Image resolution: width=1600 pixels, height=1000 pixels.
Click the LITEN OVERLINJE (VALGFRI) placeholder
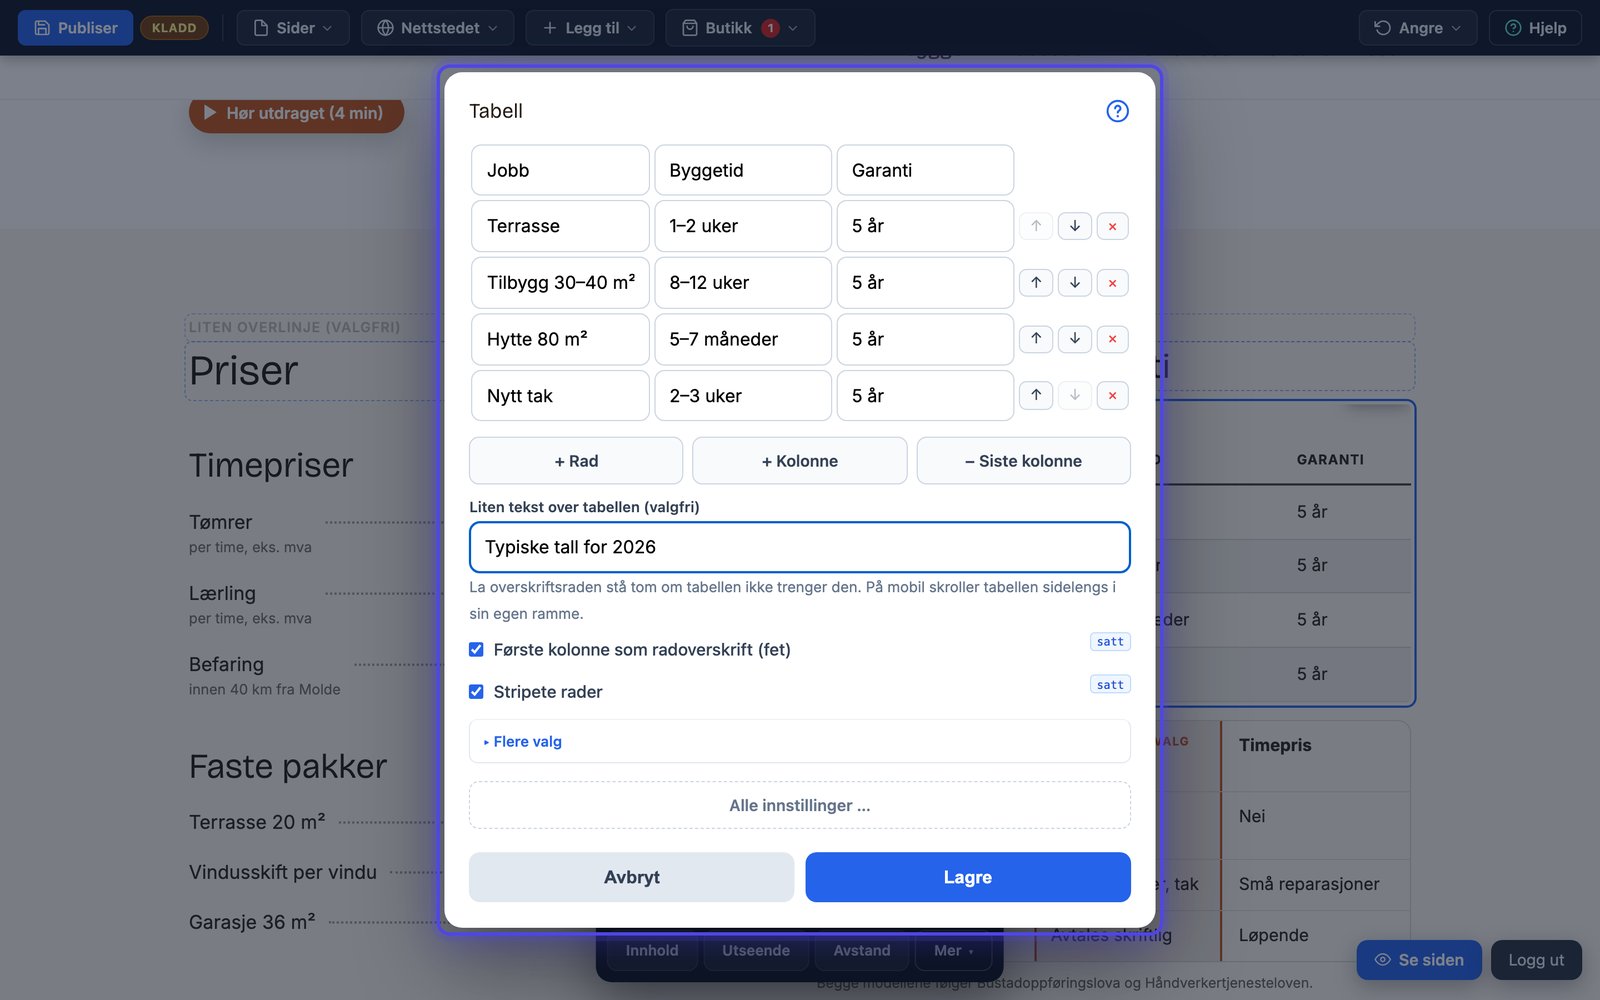(294, 327)
